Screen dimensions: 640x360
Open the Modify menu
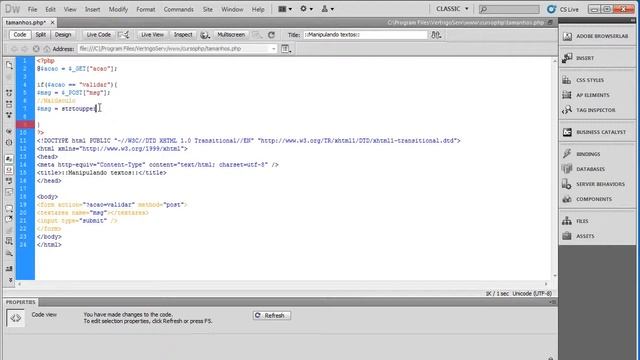(118, 9)
